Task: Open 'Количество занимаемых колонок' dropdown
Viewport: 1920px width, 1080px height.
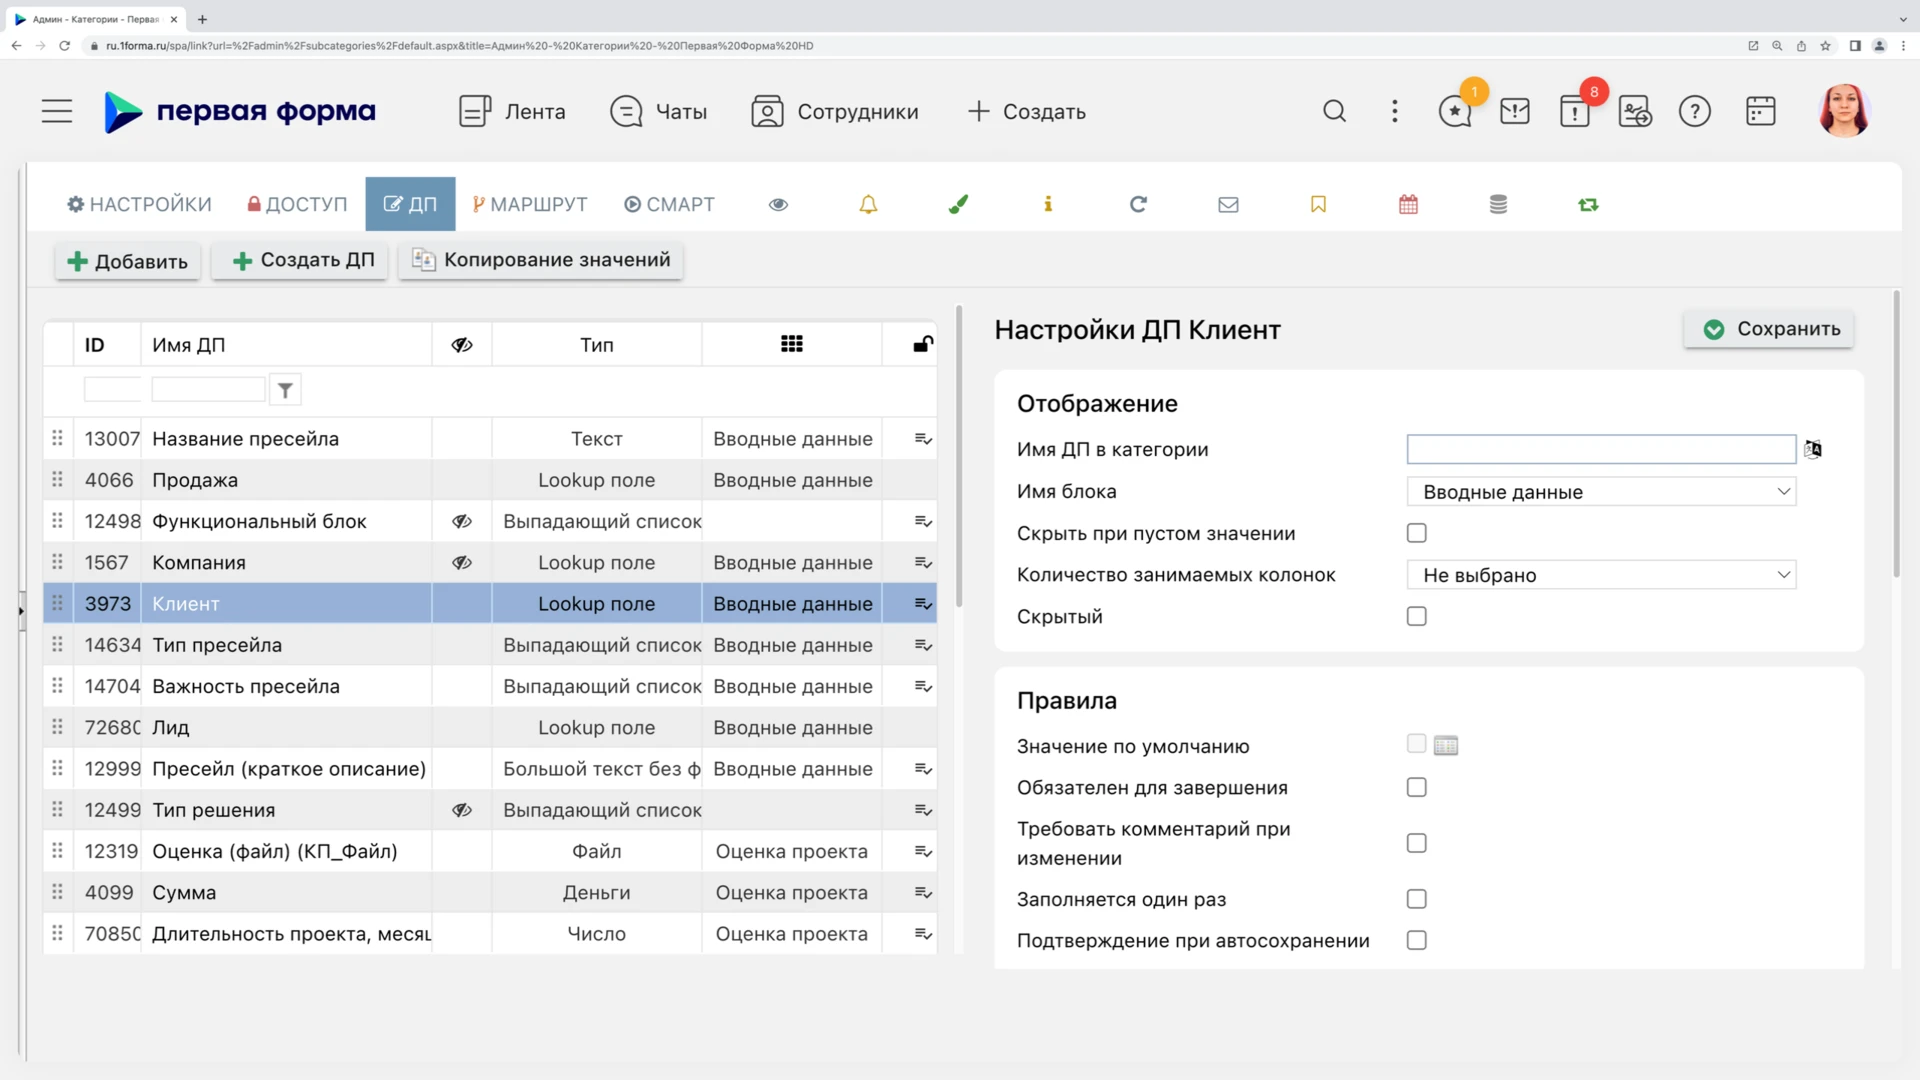Action: pyautogui.click(x=1601, y=575)
